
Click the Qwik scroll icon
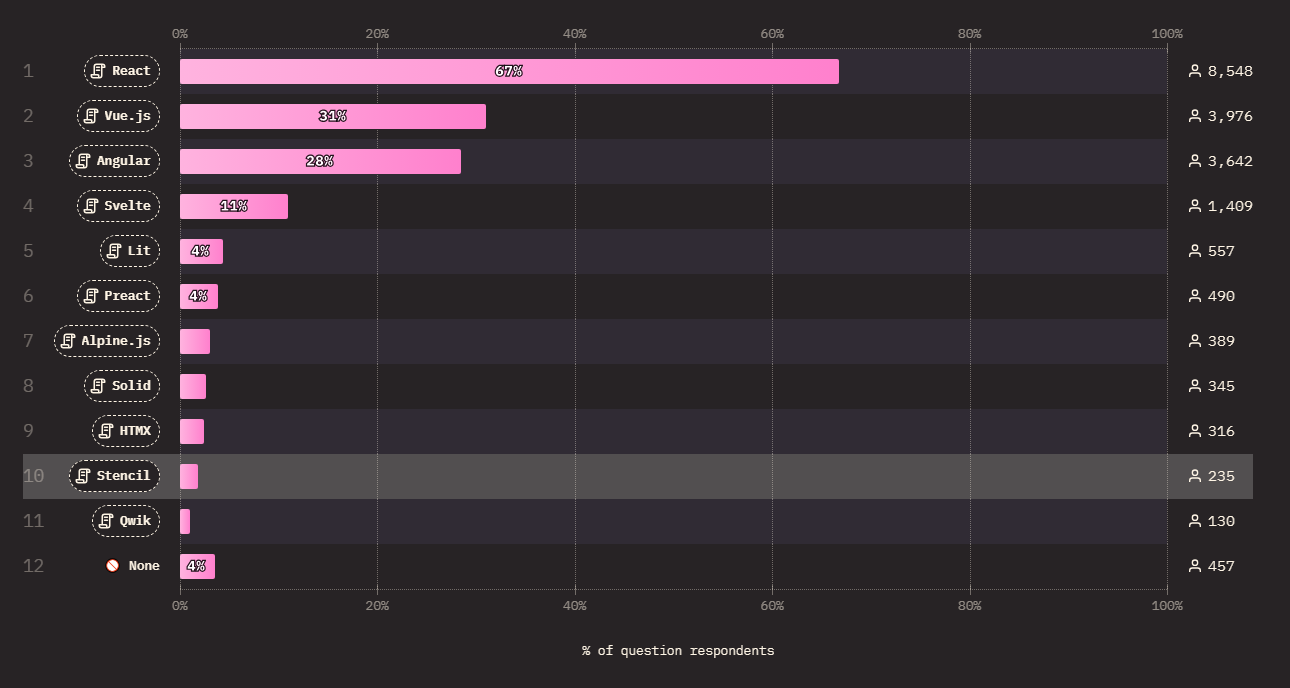(106, 521)
